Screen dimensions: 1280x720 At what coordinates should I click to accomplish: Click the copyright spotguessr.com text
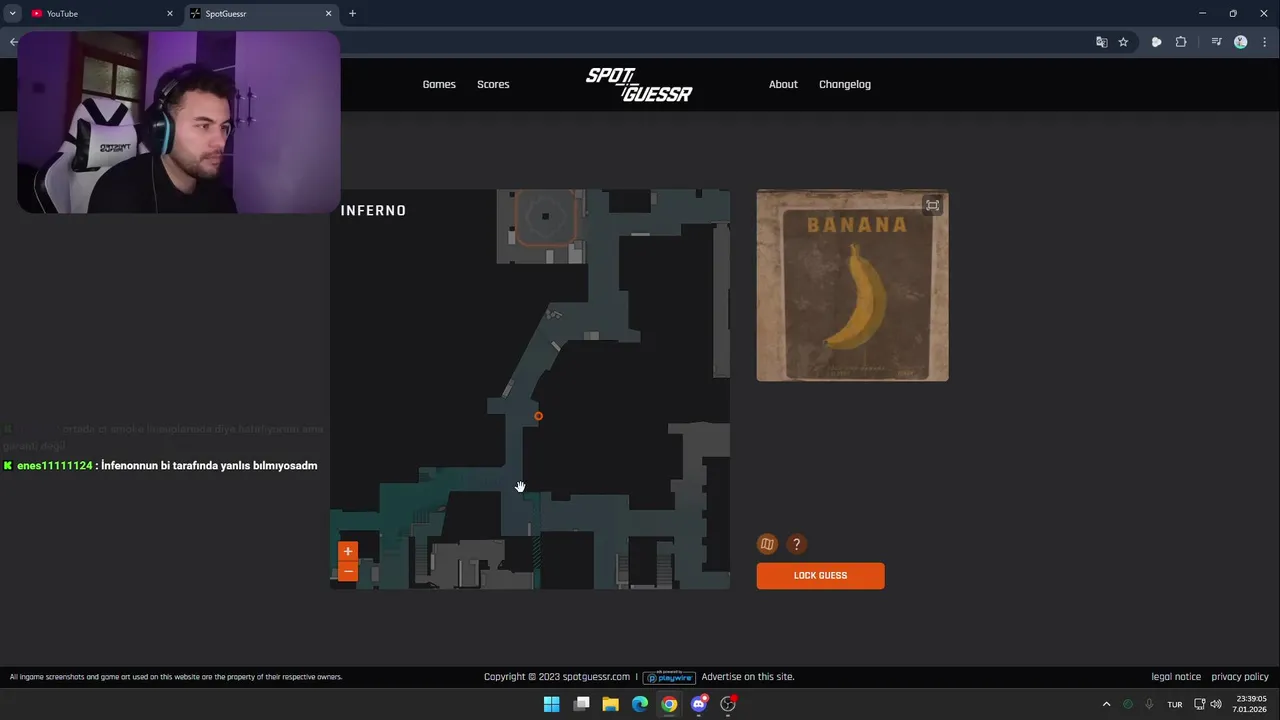[x=557, y=677]
